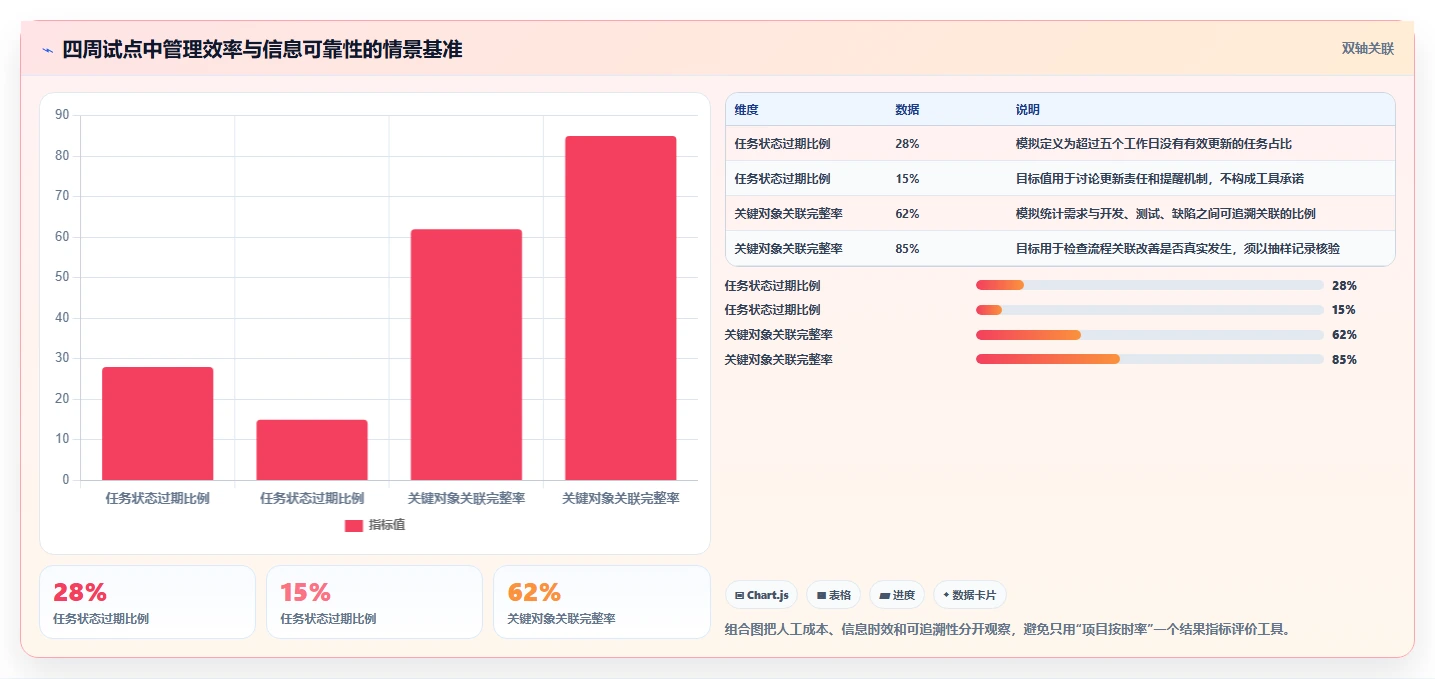This screenshot has height=679, width=1435.
Task: Click the 62% progress bar
Action: [1150, 335]
